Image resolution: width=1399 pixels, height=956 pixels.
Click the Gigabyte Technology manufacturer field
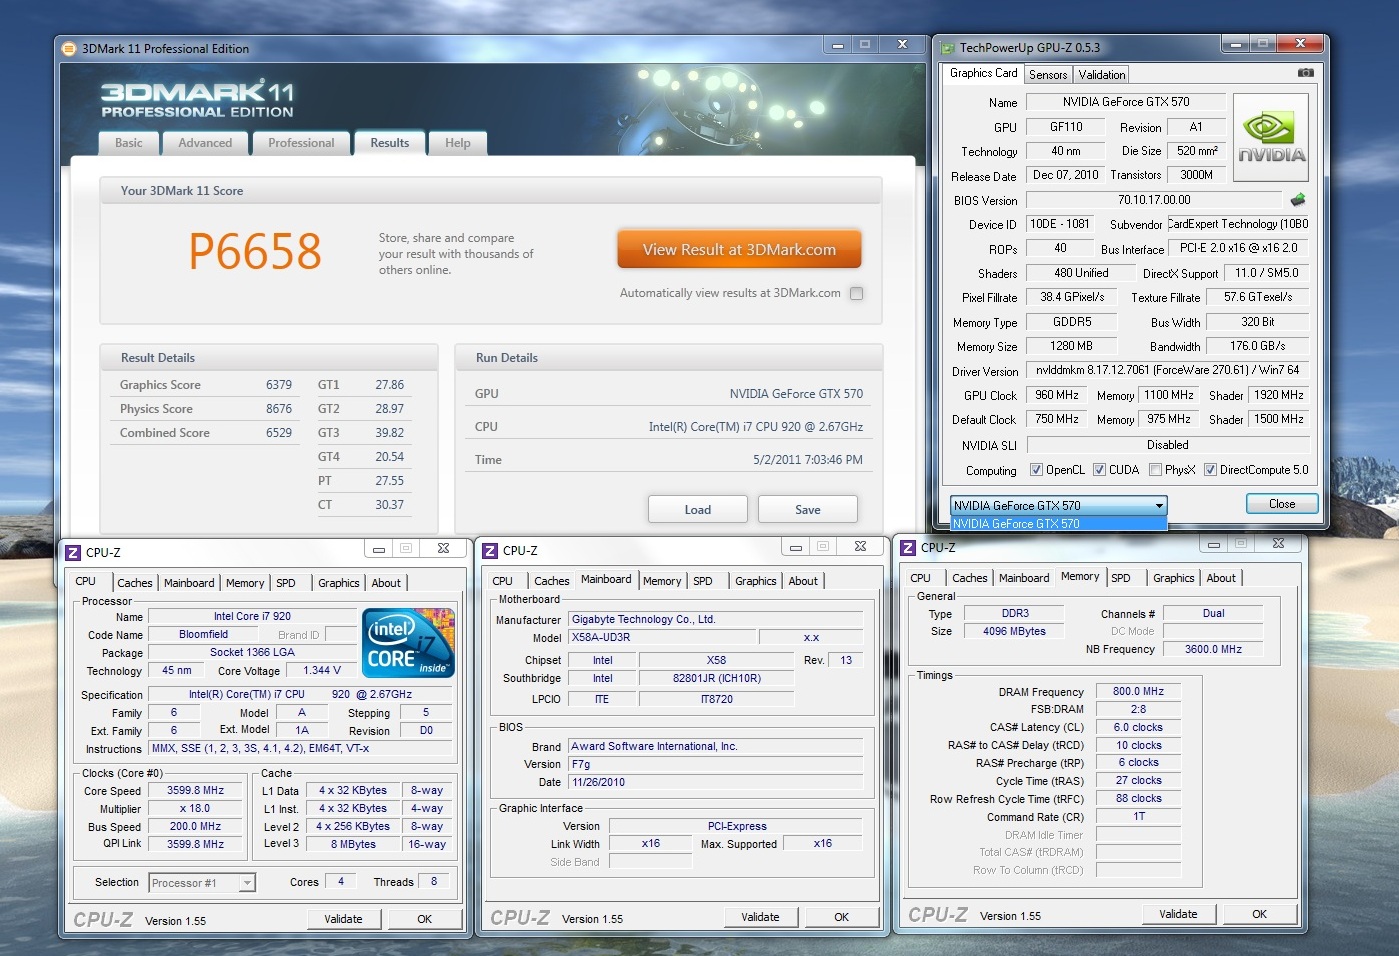[716, 620]
